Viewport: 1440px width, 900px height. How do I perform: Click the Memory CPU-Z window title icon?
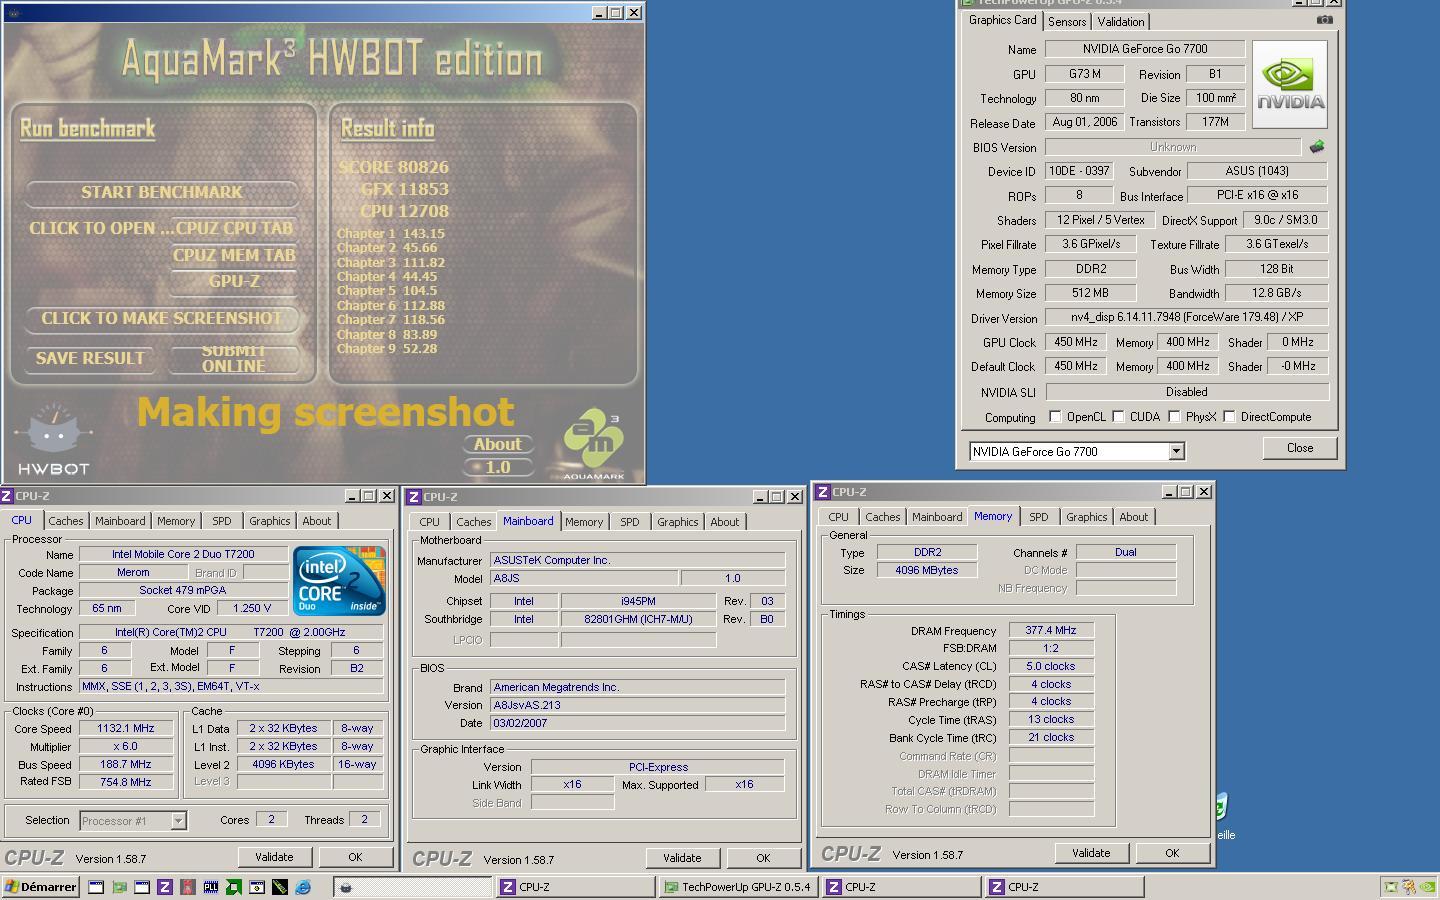[x=824, y=492]
